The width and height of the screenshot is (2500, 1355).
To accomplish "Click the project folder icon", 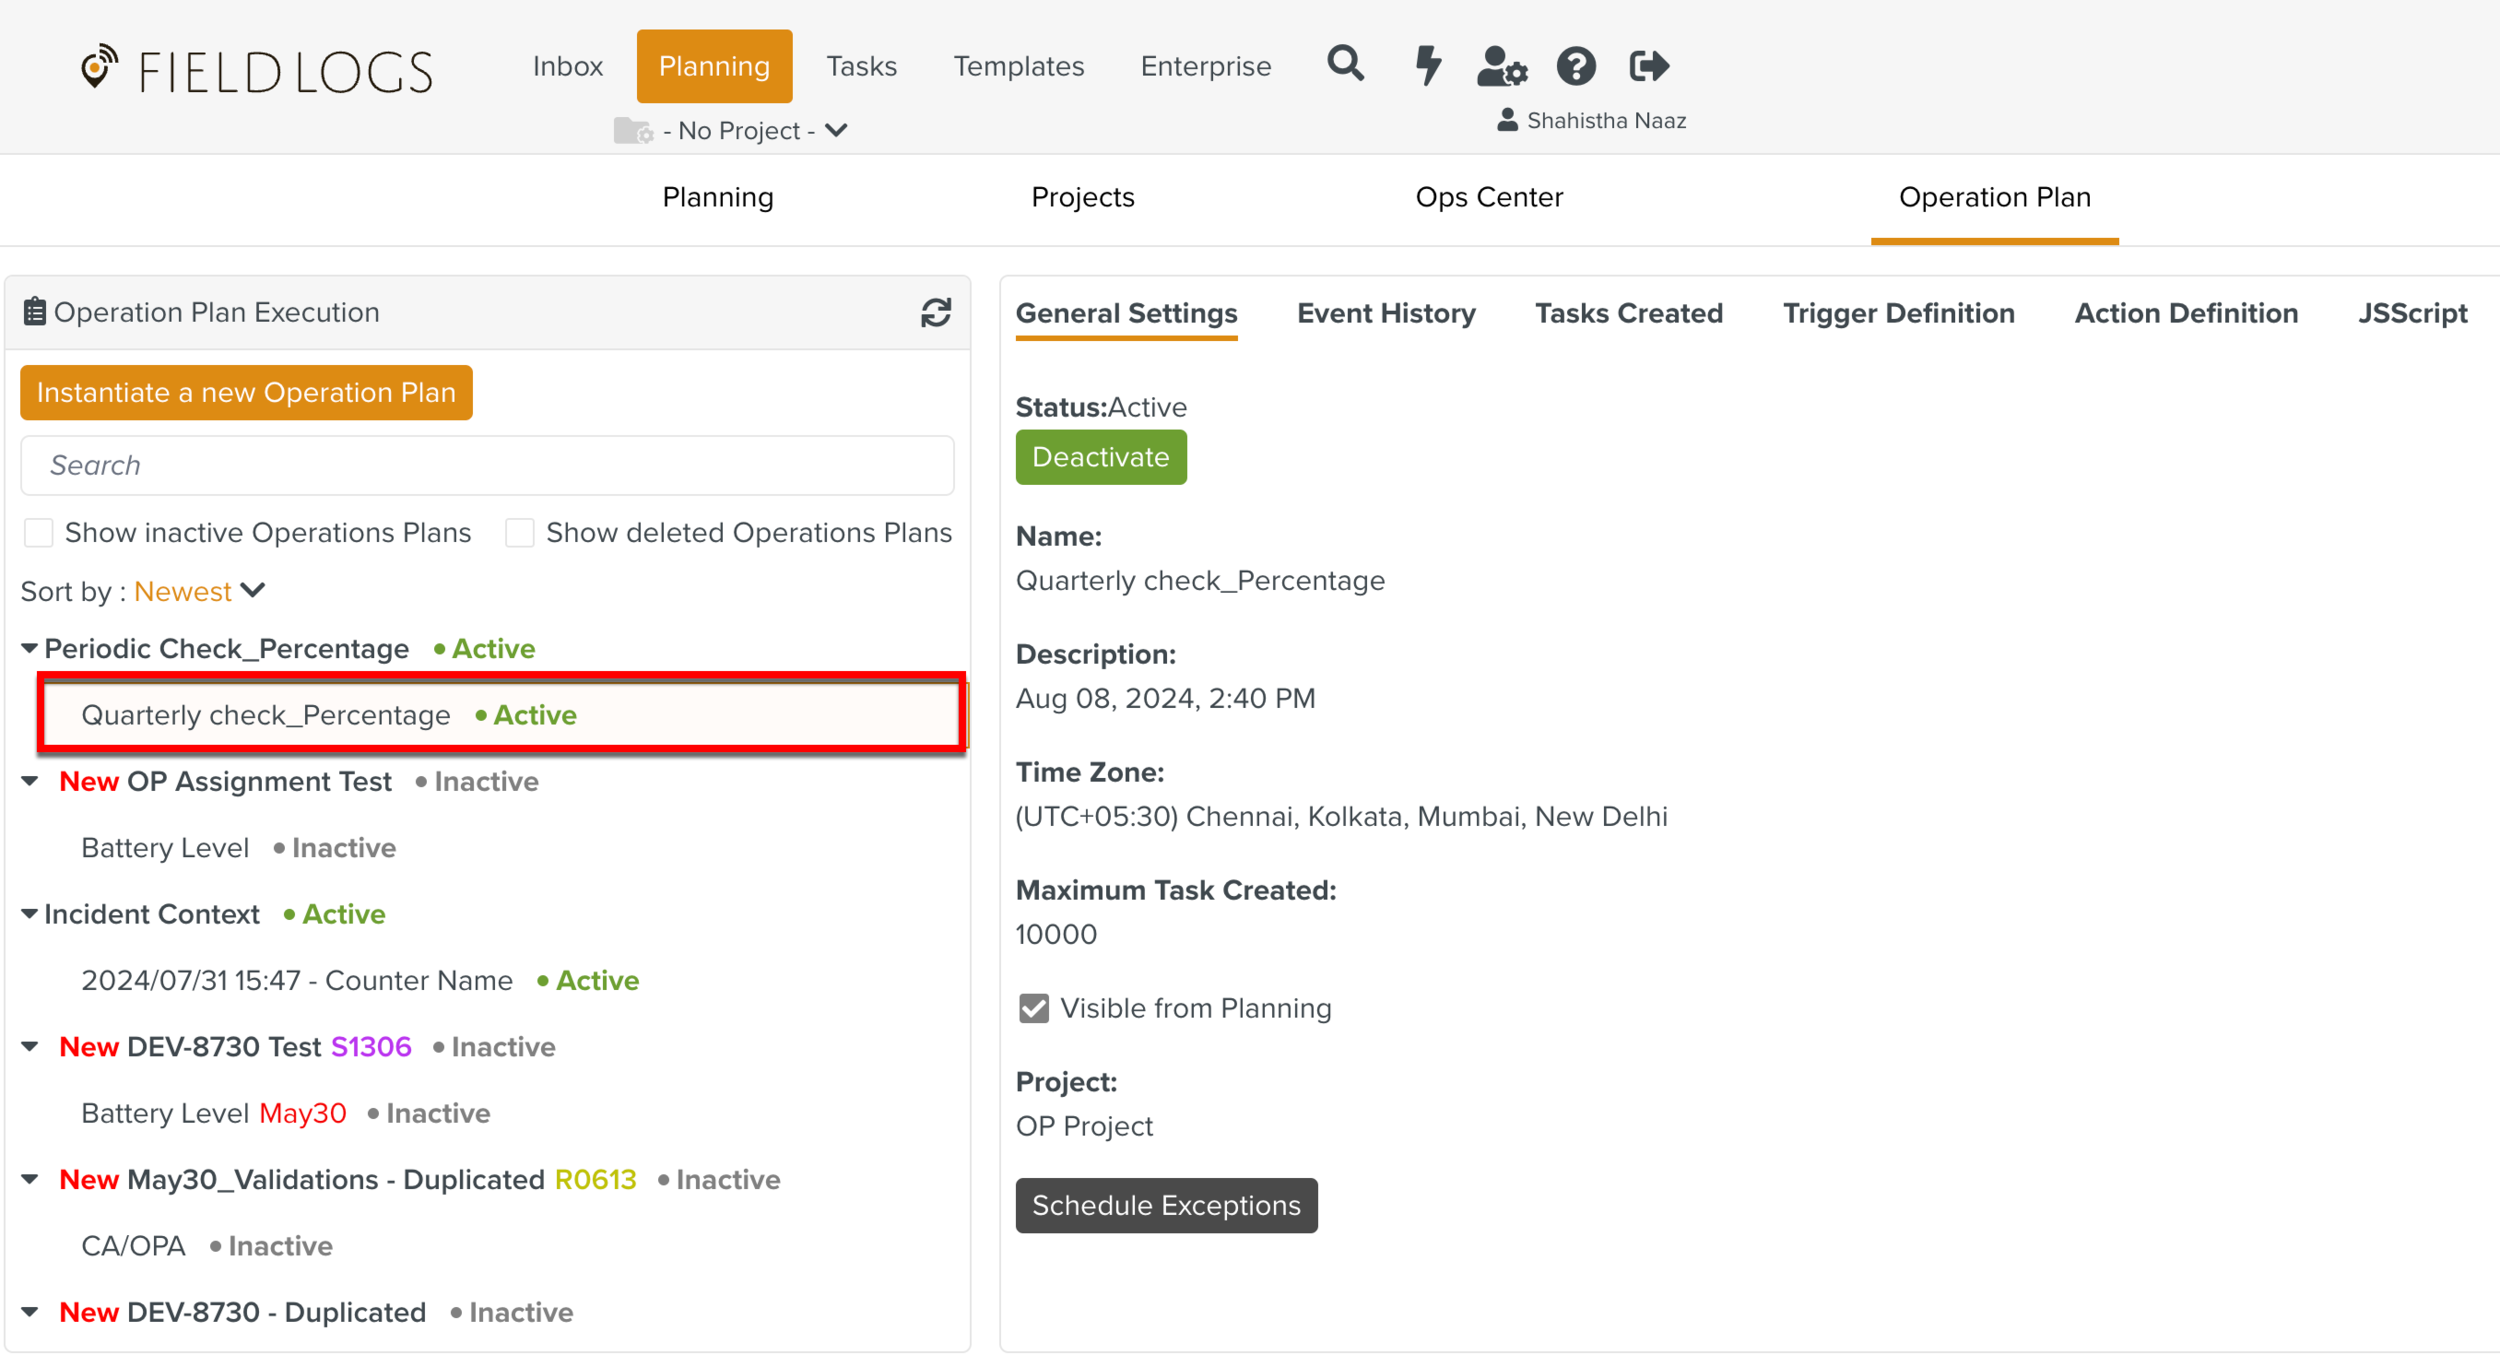I will click(x=633, y=131).
